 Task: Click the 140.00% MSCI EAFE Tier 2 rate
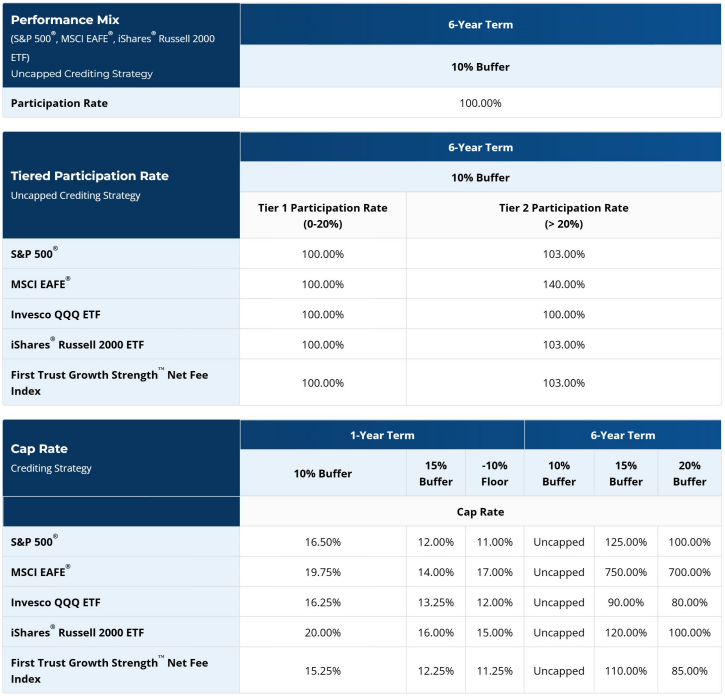(x=564, y=284)
